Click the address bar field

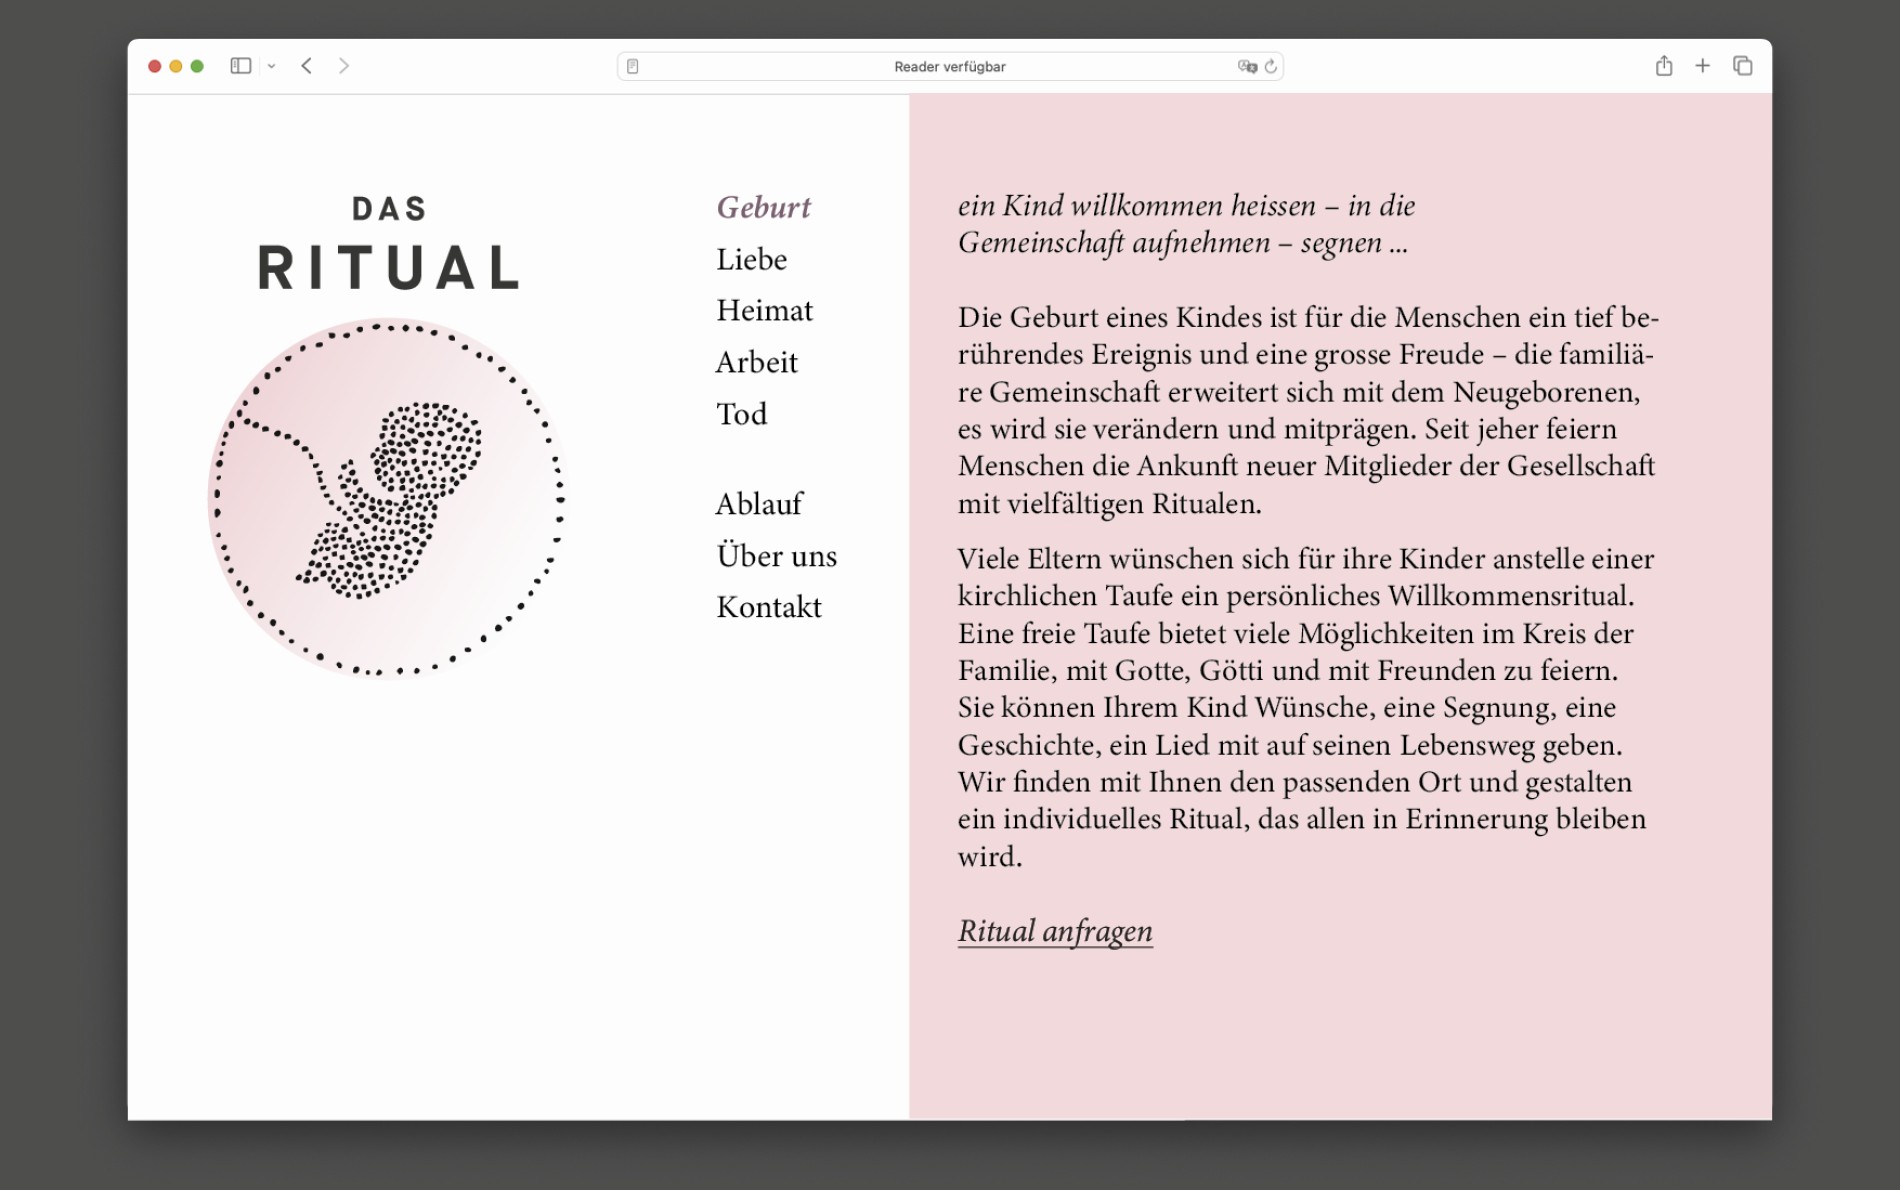[x=949, y=66]
